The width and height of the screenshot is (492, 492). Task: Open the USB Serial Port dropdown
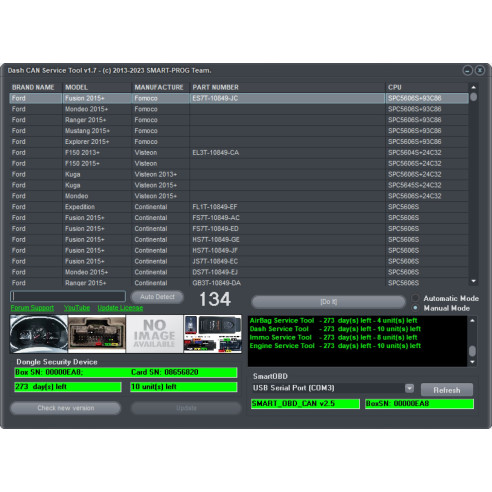click(x=409, y=388)
